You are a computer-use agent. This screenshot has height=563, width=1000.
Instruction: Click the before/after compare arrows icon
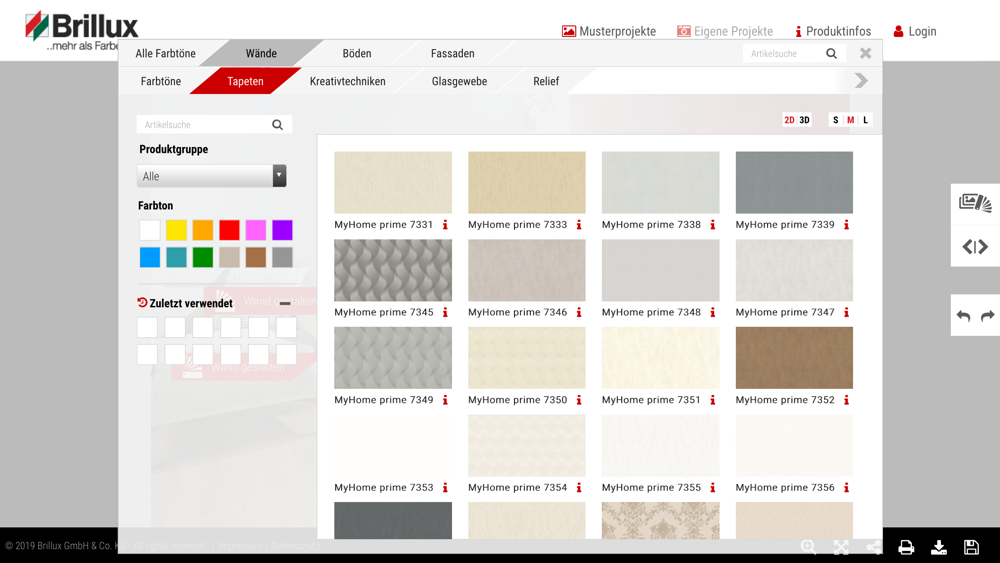(975, 246)
